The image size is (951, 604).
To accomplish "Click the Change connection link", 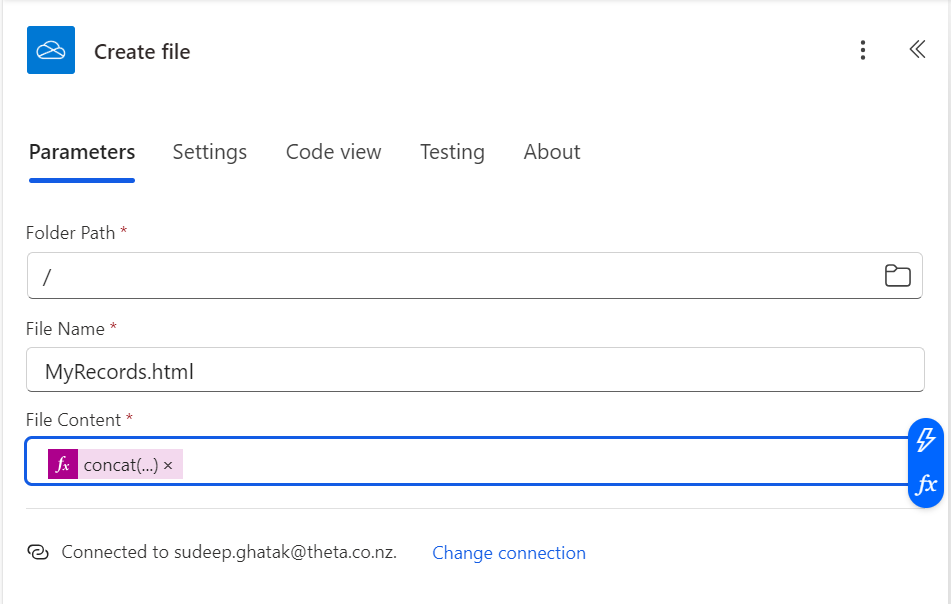I will click(x=509, y=553).
